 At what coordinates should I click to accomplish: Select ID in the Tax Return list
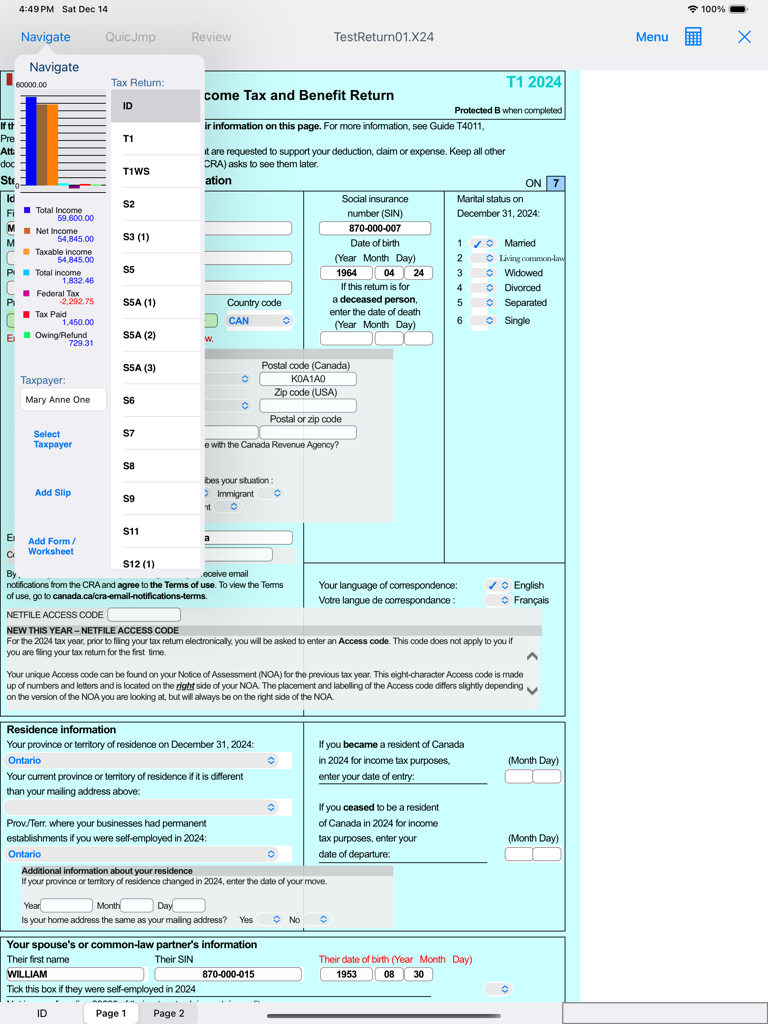click(x=155, y=106)
